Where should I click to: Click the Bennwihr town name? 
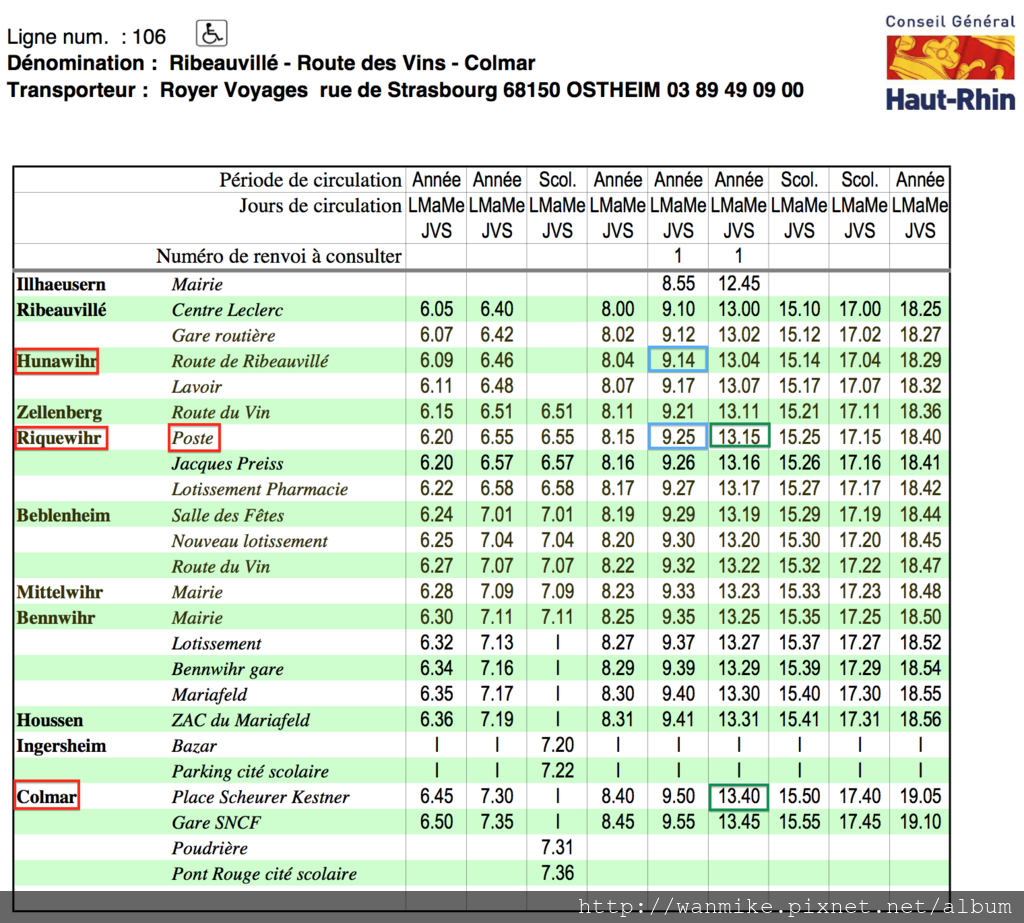pos(56,617)
